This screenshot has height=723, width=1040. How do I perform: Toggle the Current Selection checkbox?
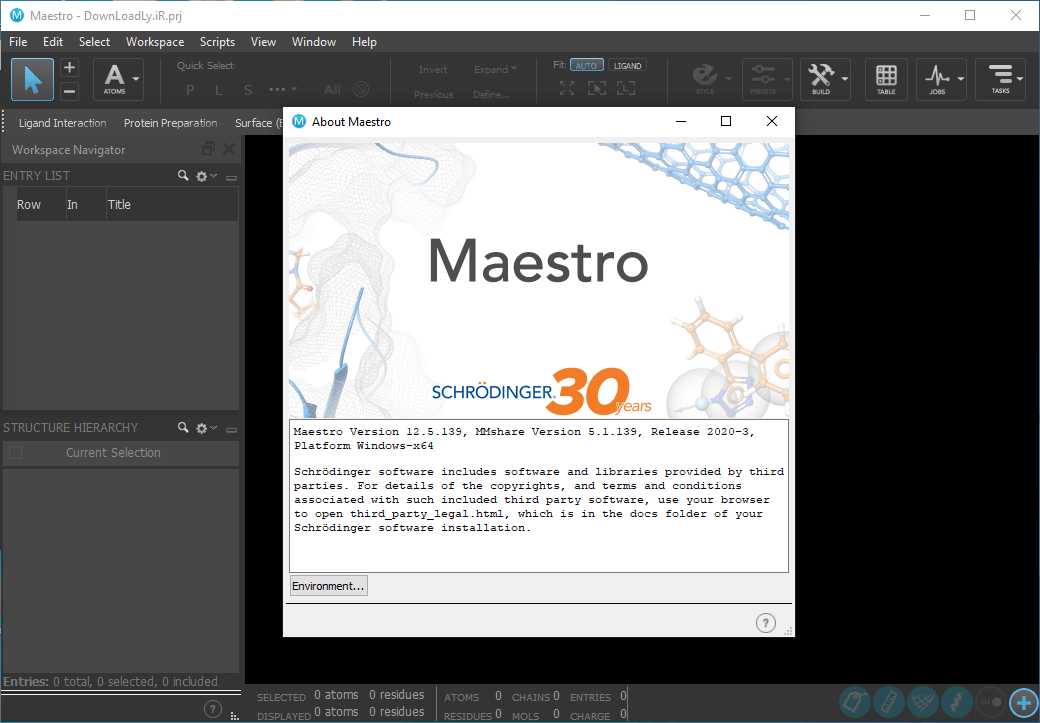click(15, 453)
